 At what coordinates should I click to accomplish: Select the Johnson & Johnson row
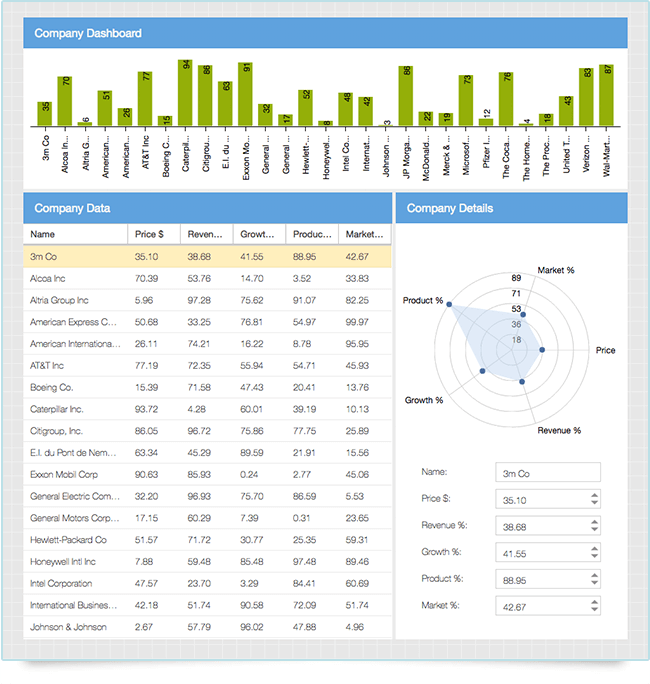tap(207, 627)
